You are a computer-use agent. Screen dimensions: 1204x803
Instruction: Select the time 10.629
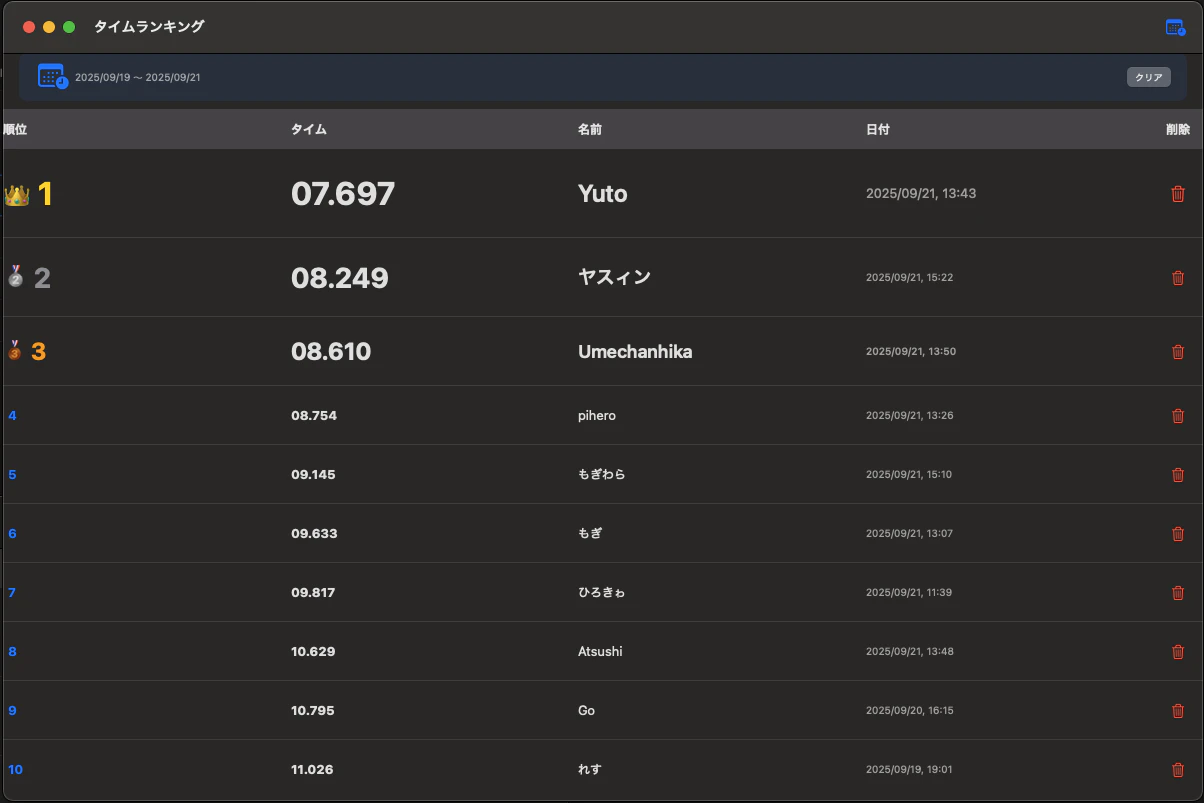314,652
